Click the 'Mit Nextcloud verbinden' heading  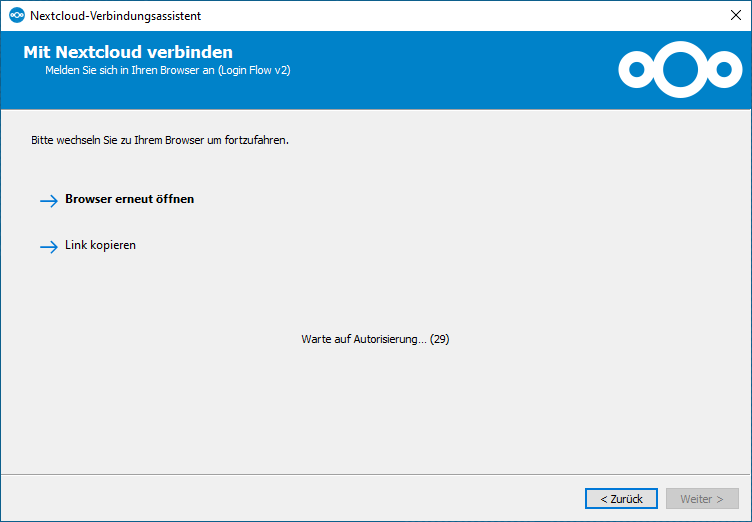[x=128, y=52]
